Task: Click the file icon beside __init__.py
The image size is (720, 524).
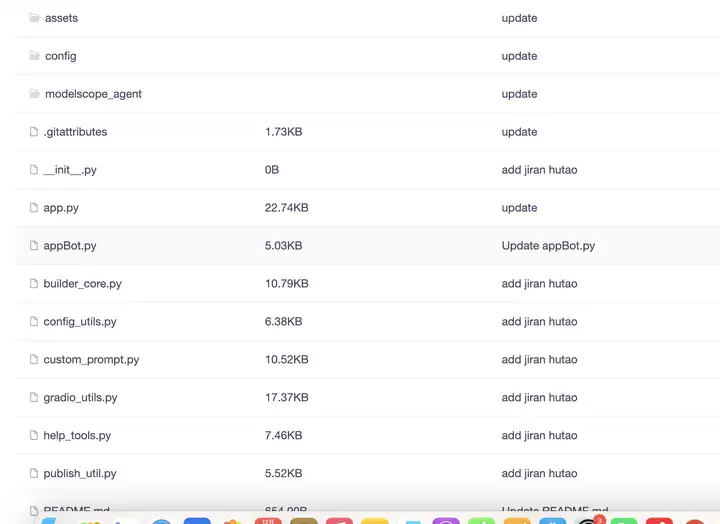Action: point(34,169)
